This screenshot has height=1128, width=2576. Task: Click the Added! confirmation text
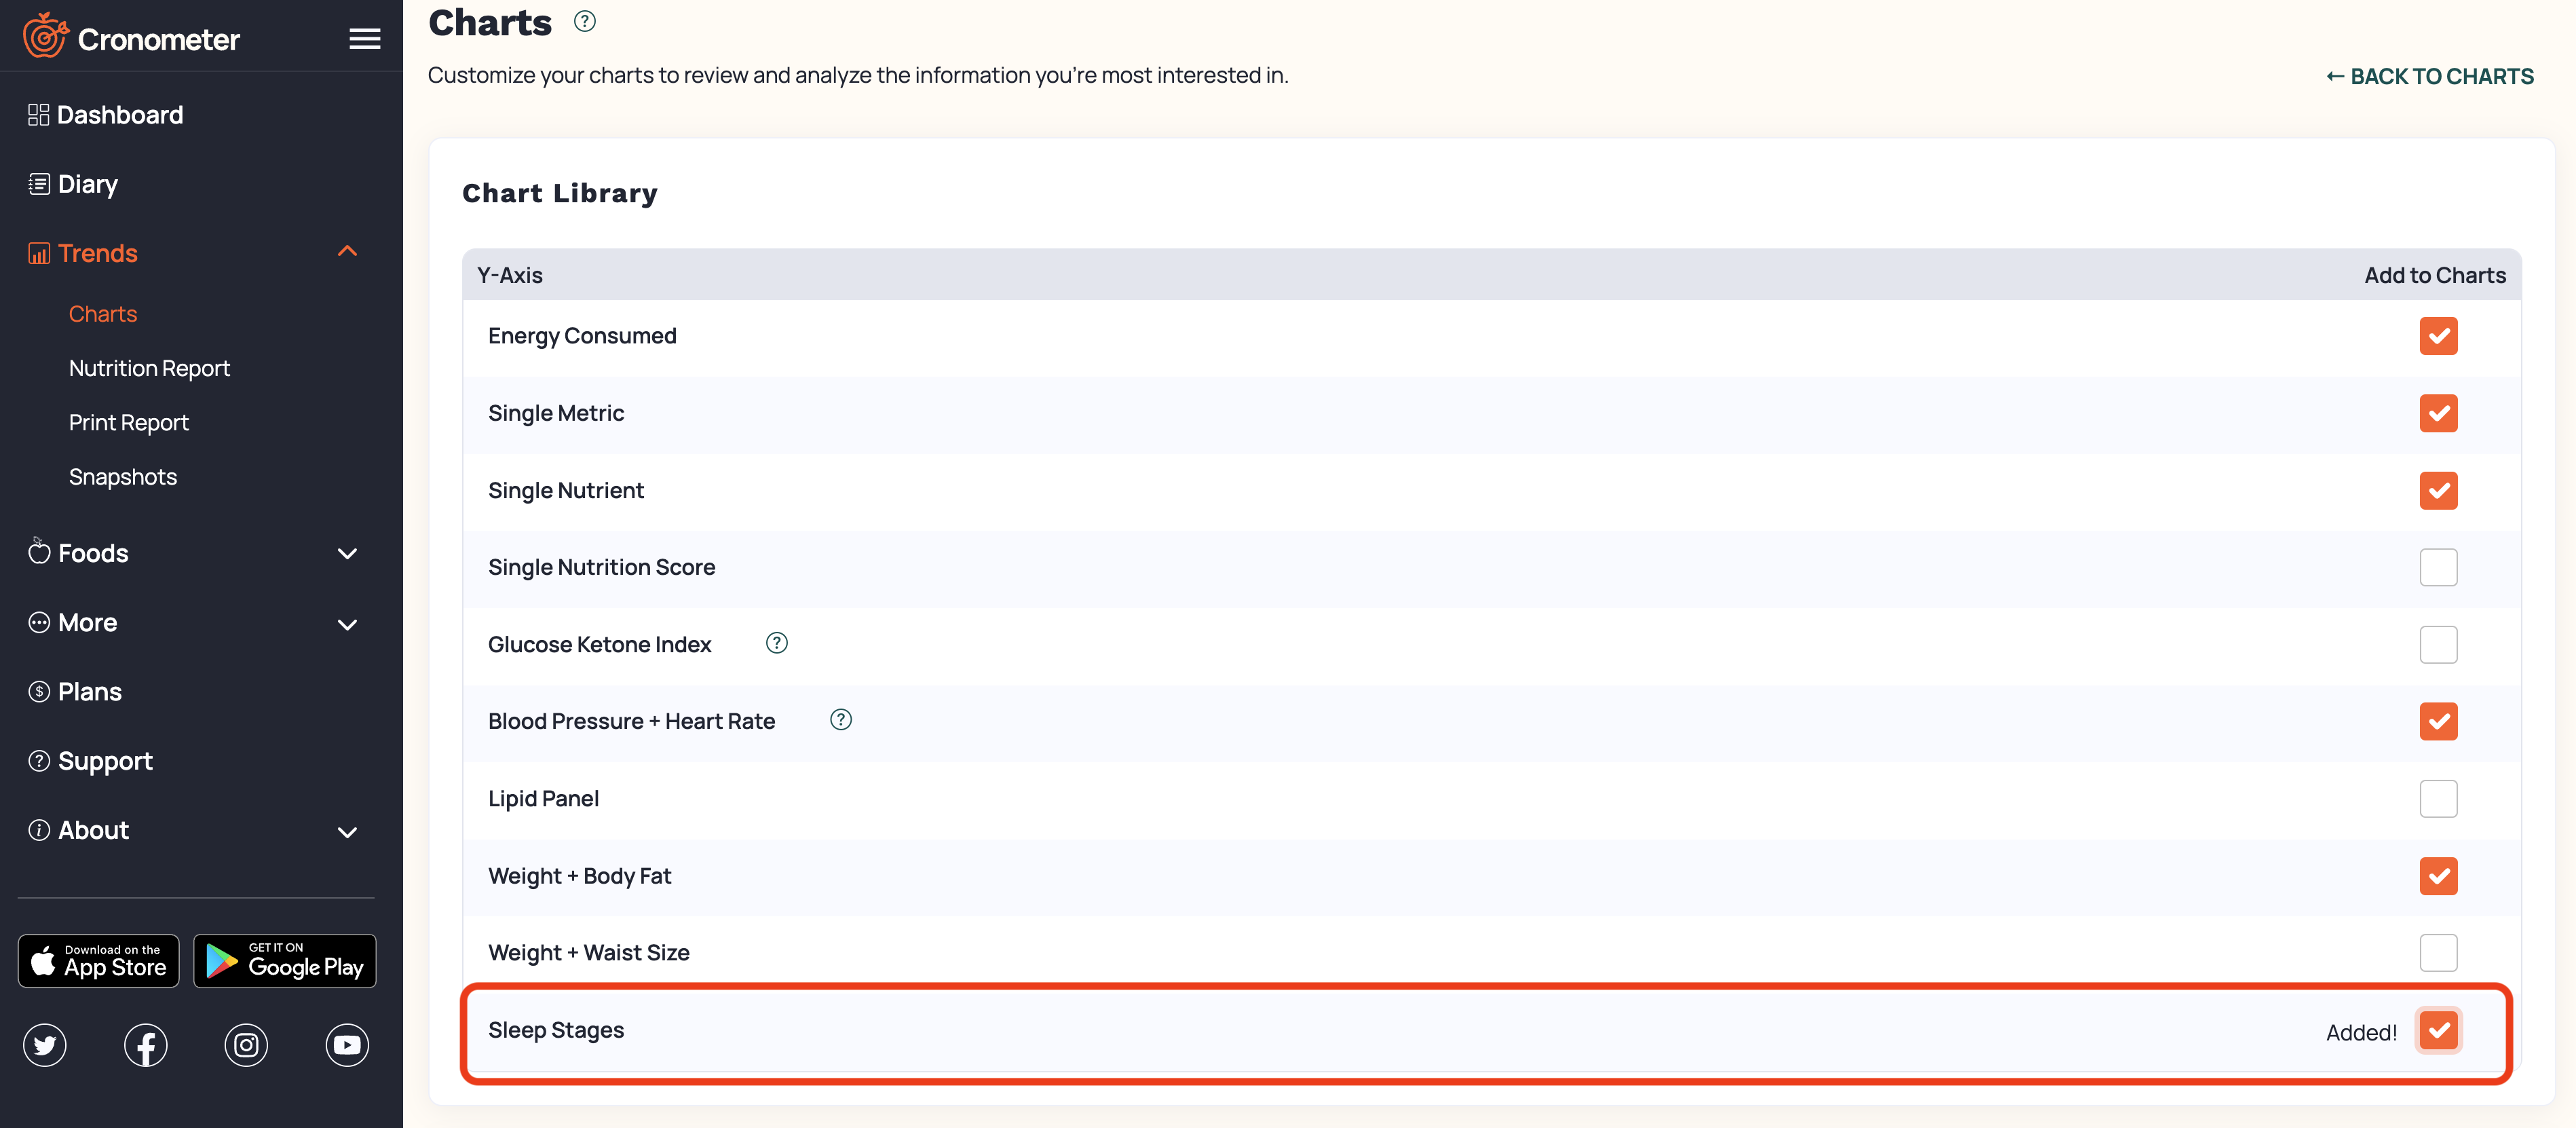click(2361, 1032)
